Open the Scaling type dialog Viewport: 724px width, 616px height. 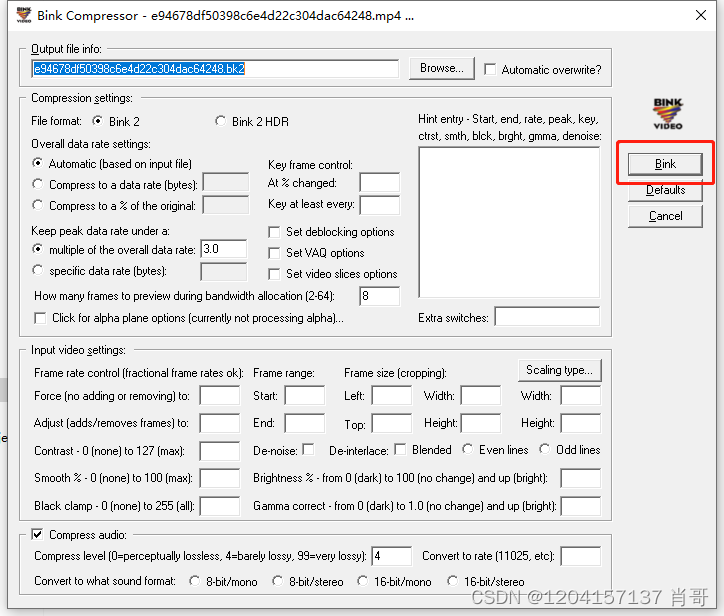pyautogui.click(x=559, y=370)
